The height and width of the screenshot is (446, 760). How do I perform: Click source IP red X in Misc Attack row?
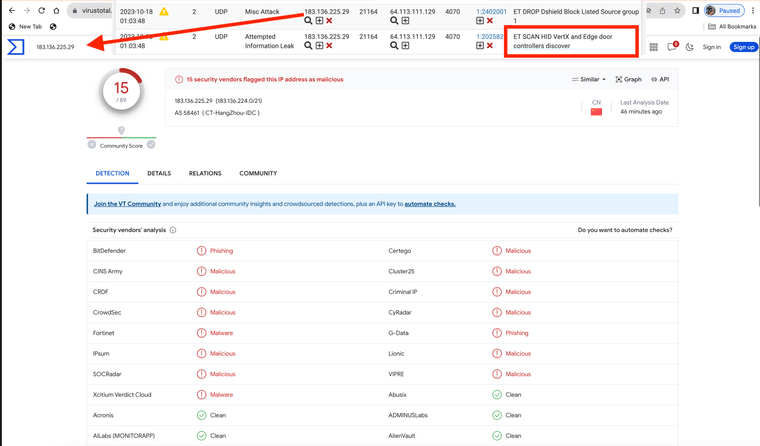pos(329,20)
